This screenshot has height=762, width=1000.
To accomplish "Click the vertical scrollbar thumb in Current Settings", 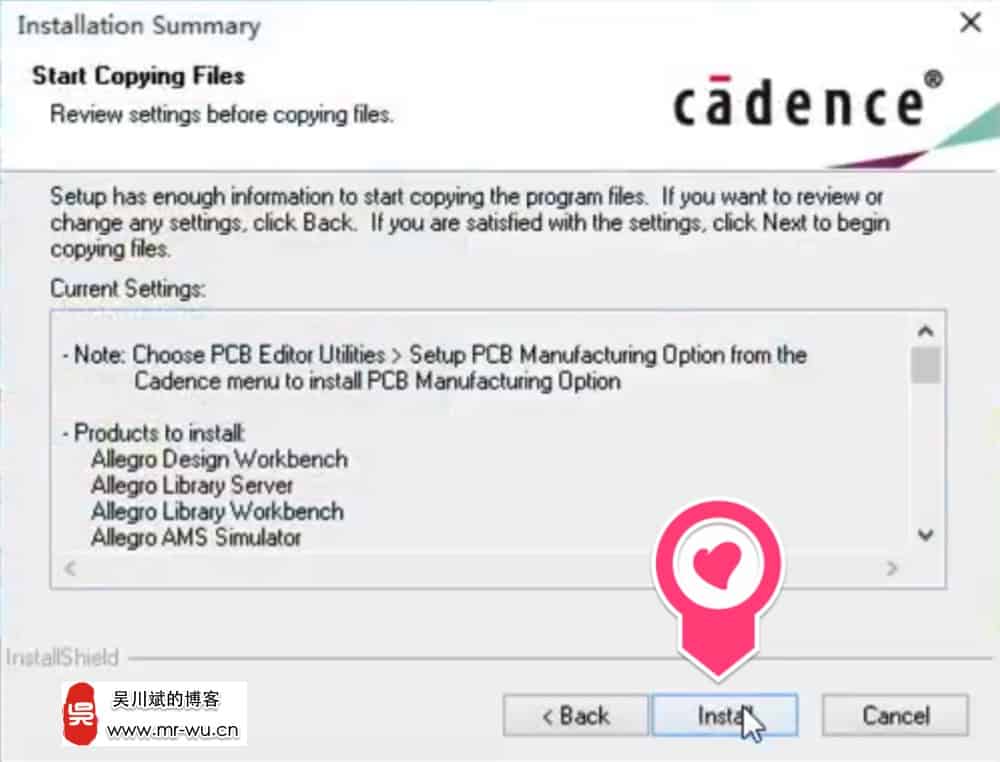I will pyautogui.click(x=925, y=365).
